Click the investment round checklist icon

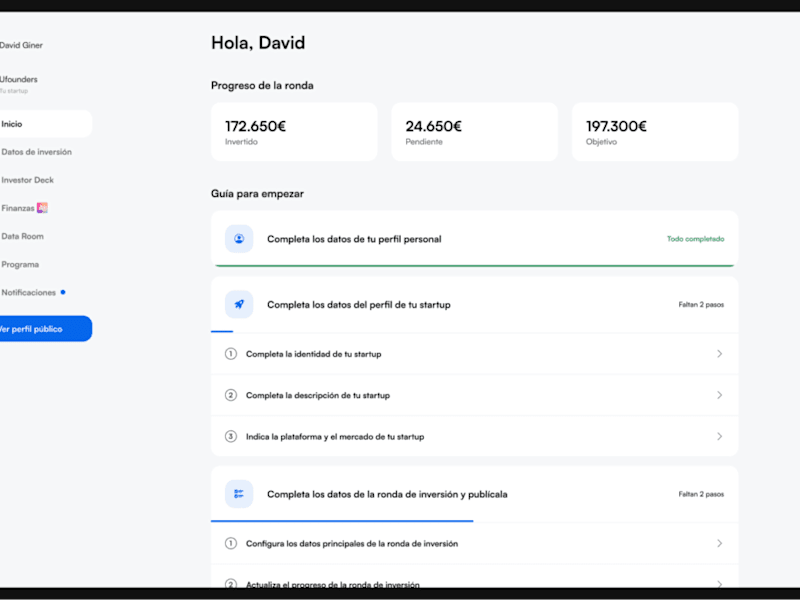pos(239,494)
